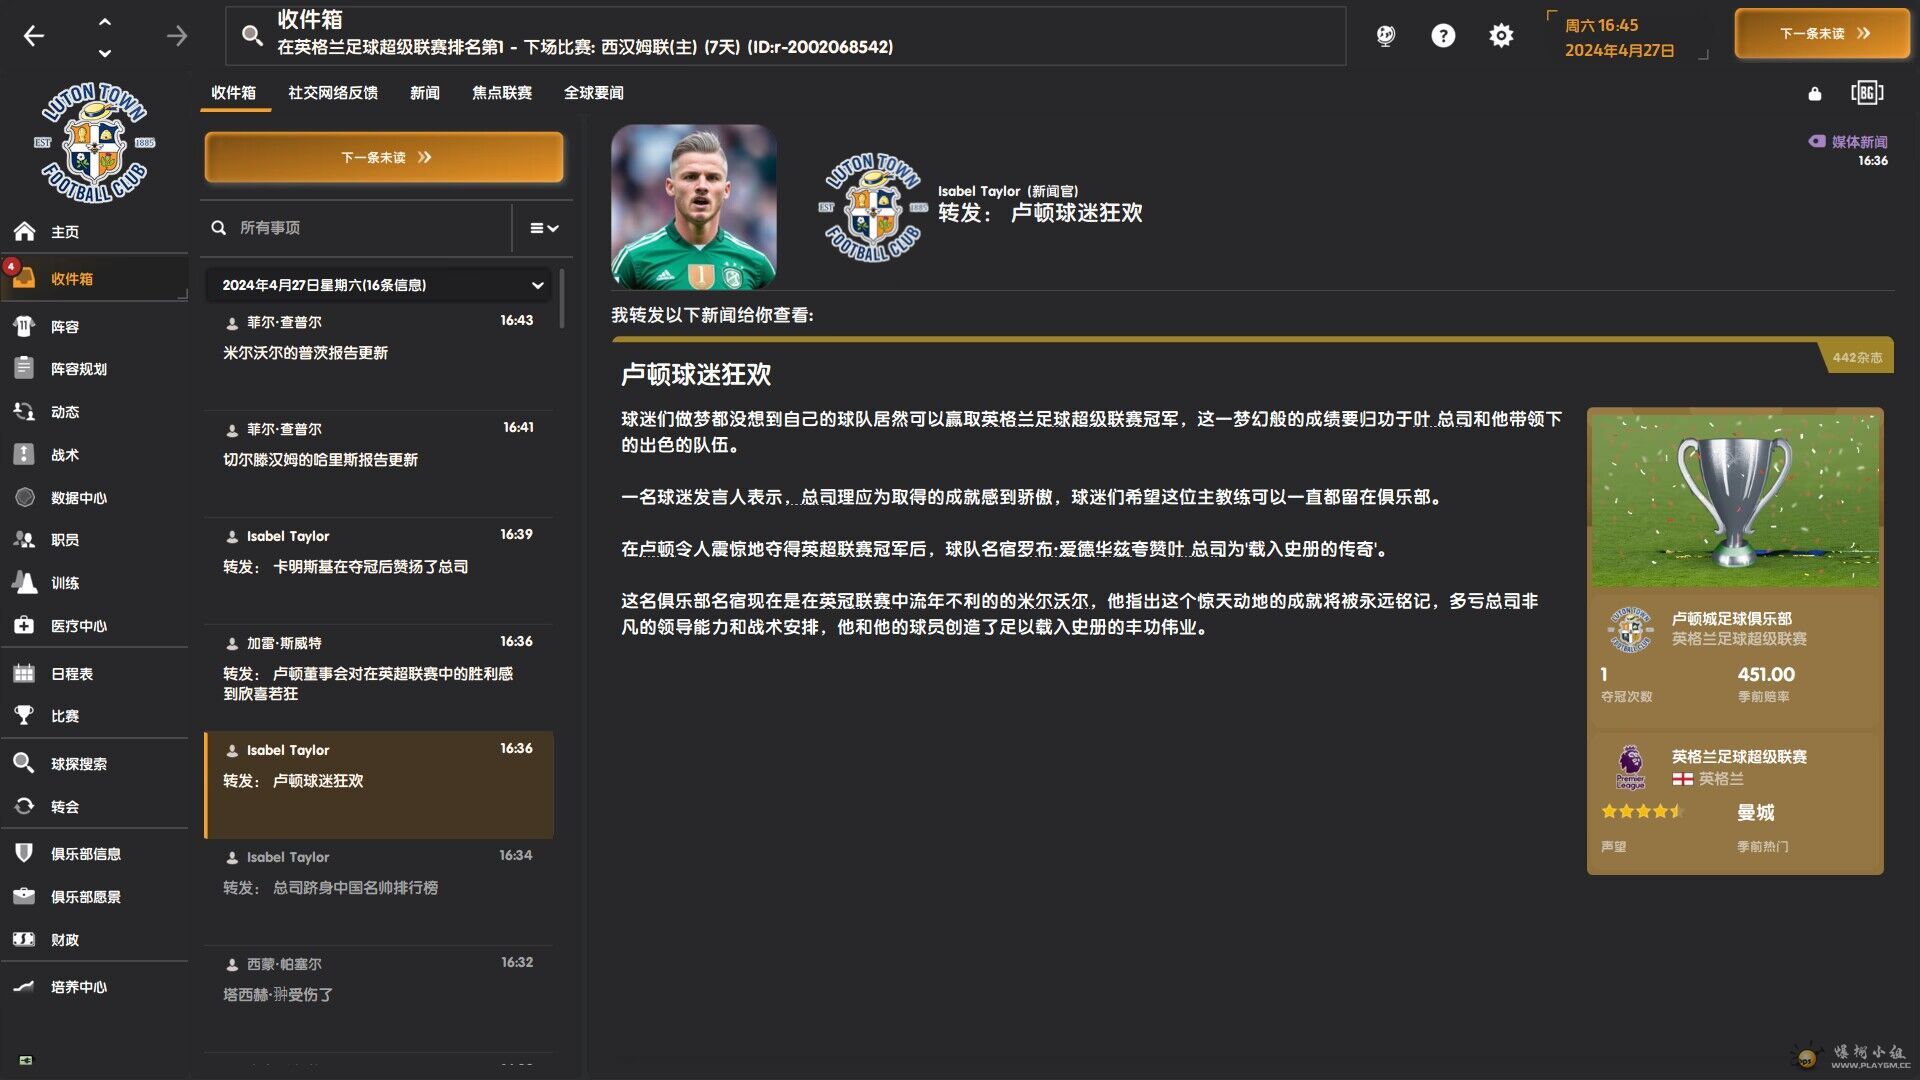The height and width of the screenshot is (1080, 1920).
Task: Open the 战术 tactics sidebar icon
Action: pyautogui.click(x=25, y=455)
